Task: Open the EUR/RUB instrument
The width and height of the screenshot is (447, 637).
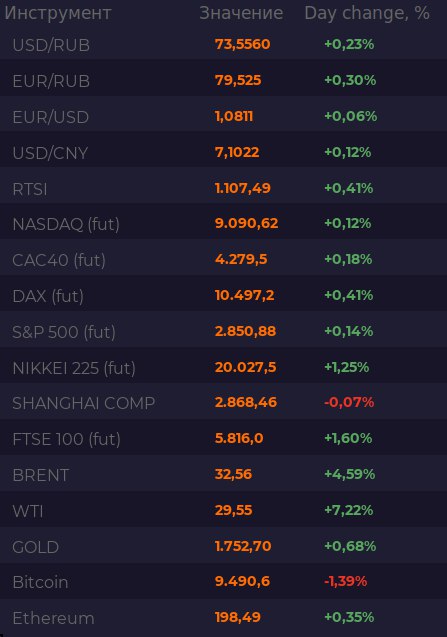Action: click(51, 81)
